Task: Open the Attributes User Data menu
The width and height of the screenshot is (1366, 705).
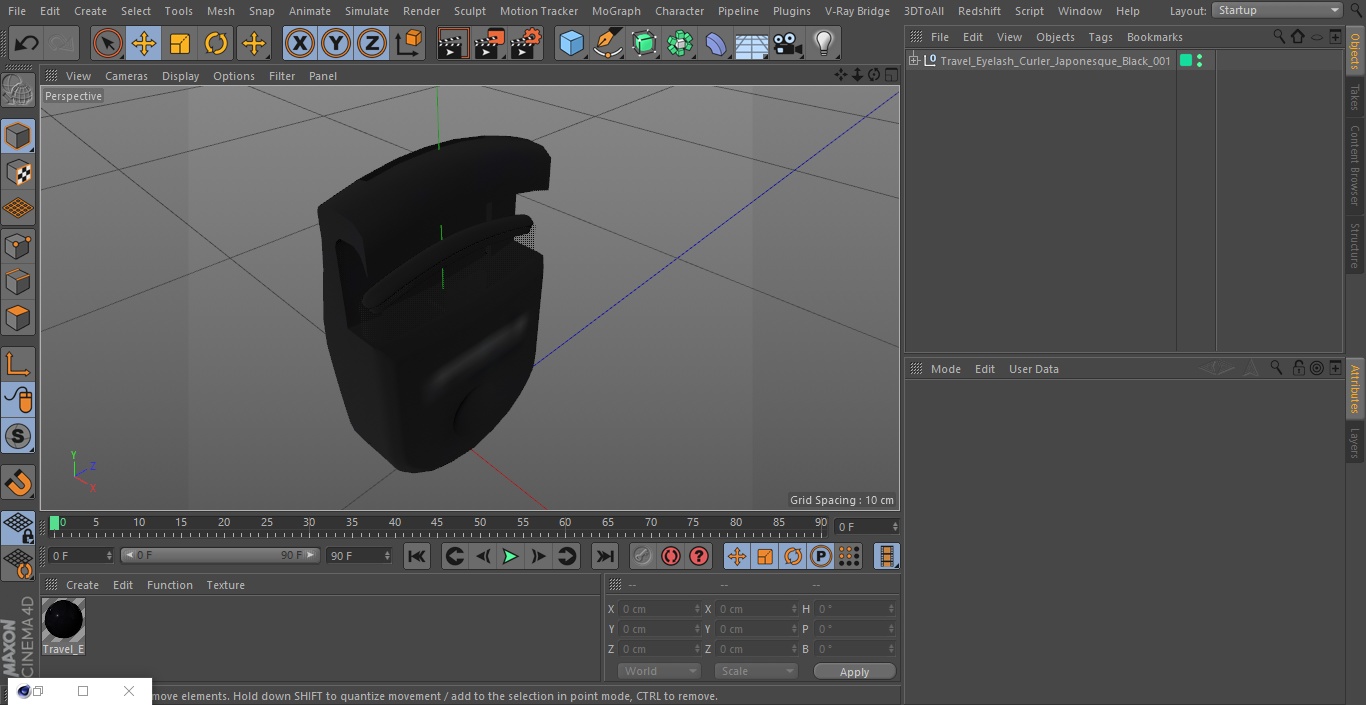Action: [1033, 369]
